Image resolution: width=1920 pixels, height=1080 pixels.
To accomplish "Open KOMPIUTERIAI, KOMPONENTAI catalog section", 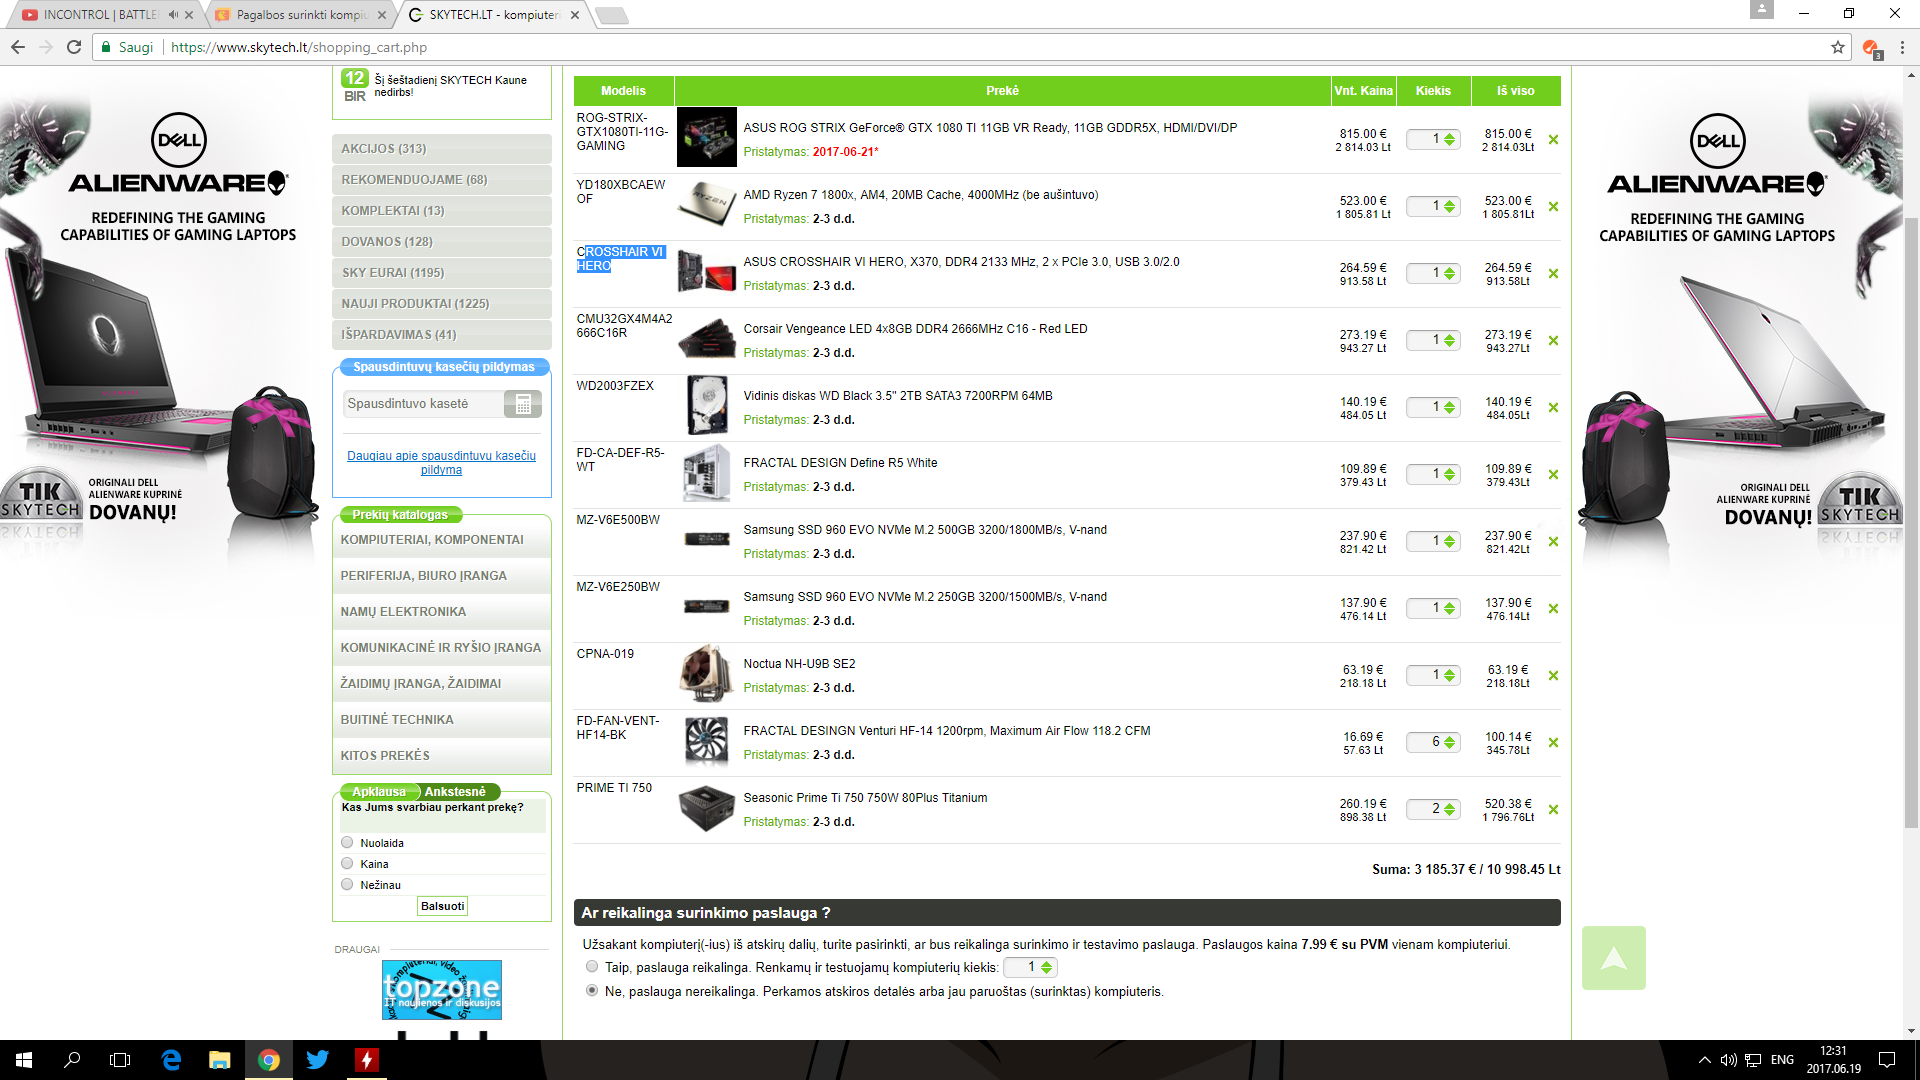I will 441,540.
